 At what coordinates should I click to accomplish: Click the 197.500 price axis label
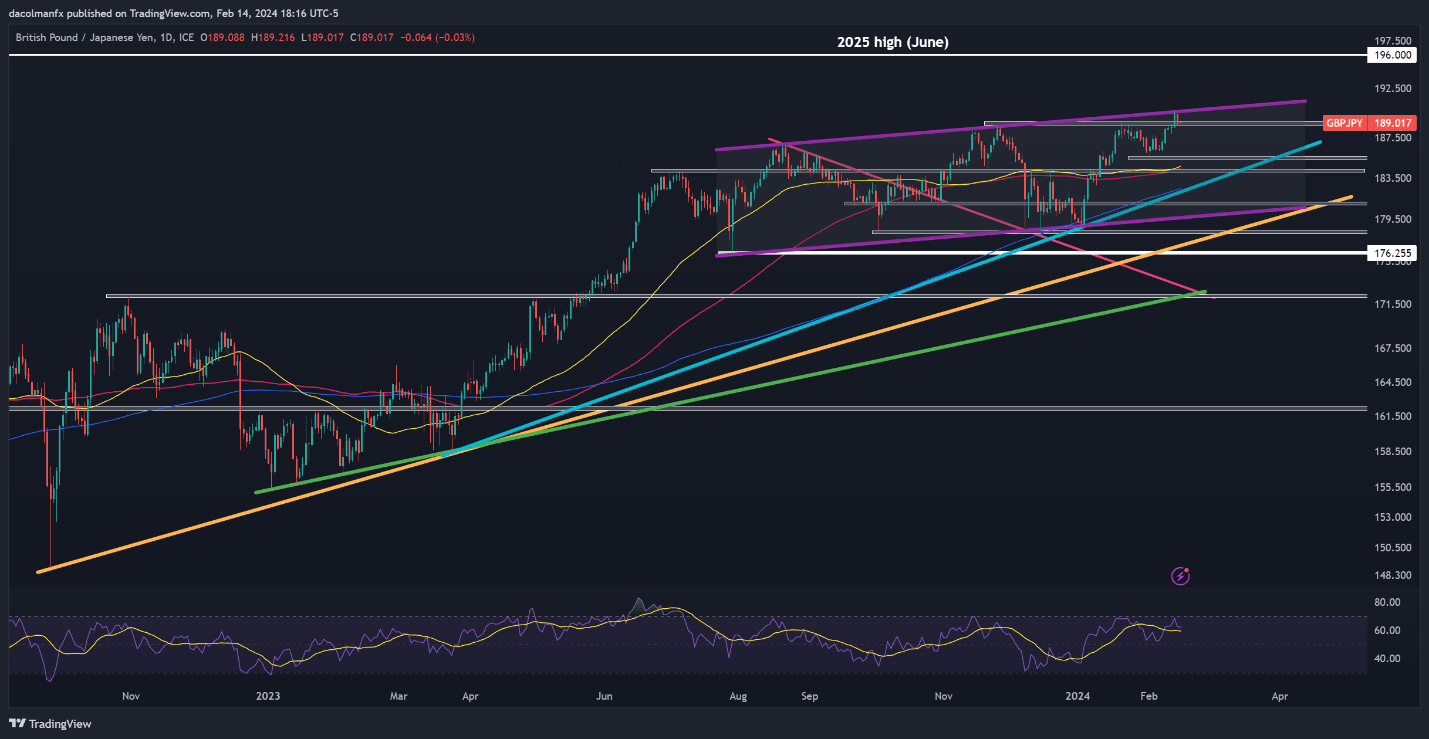tap(1392, 40)
